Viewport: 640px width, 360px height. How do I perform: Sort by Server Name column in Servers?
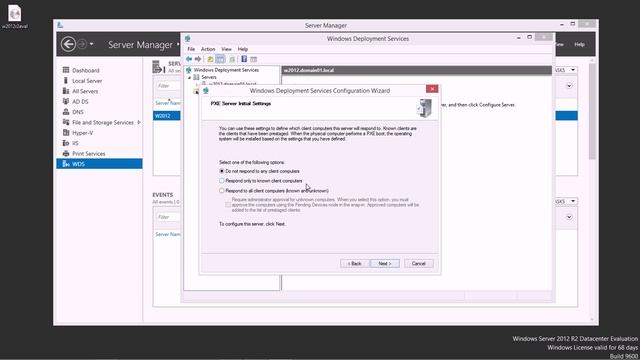pos(168,103)
